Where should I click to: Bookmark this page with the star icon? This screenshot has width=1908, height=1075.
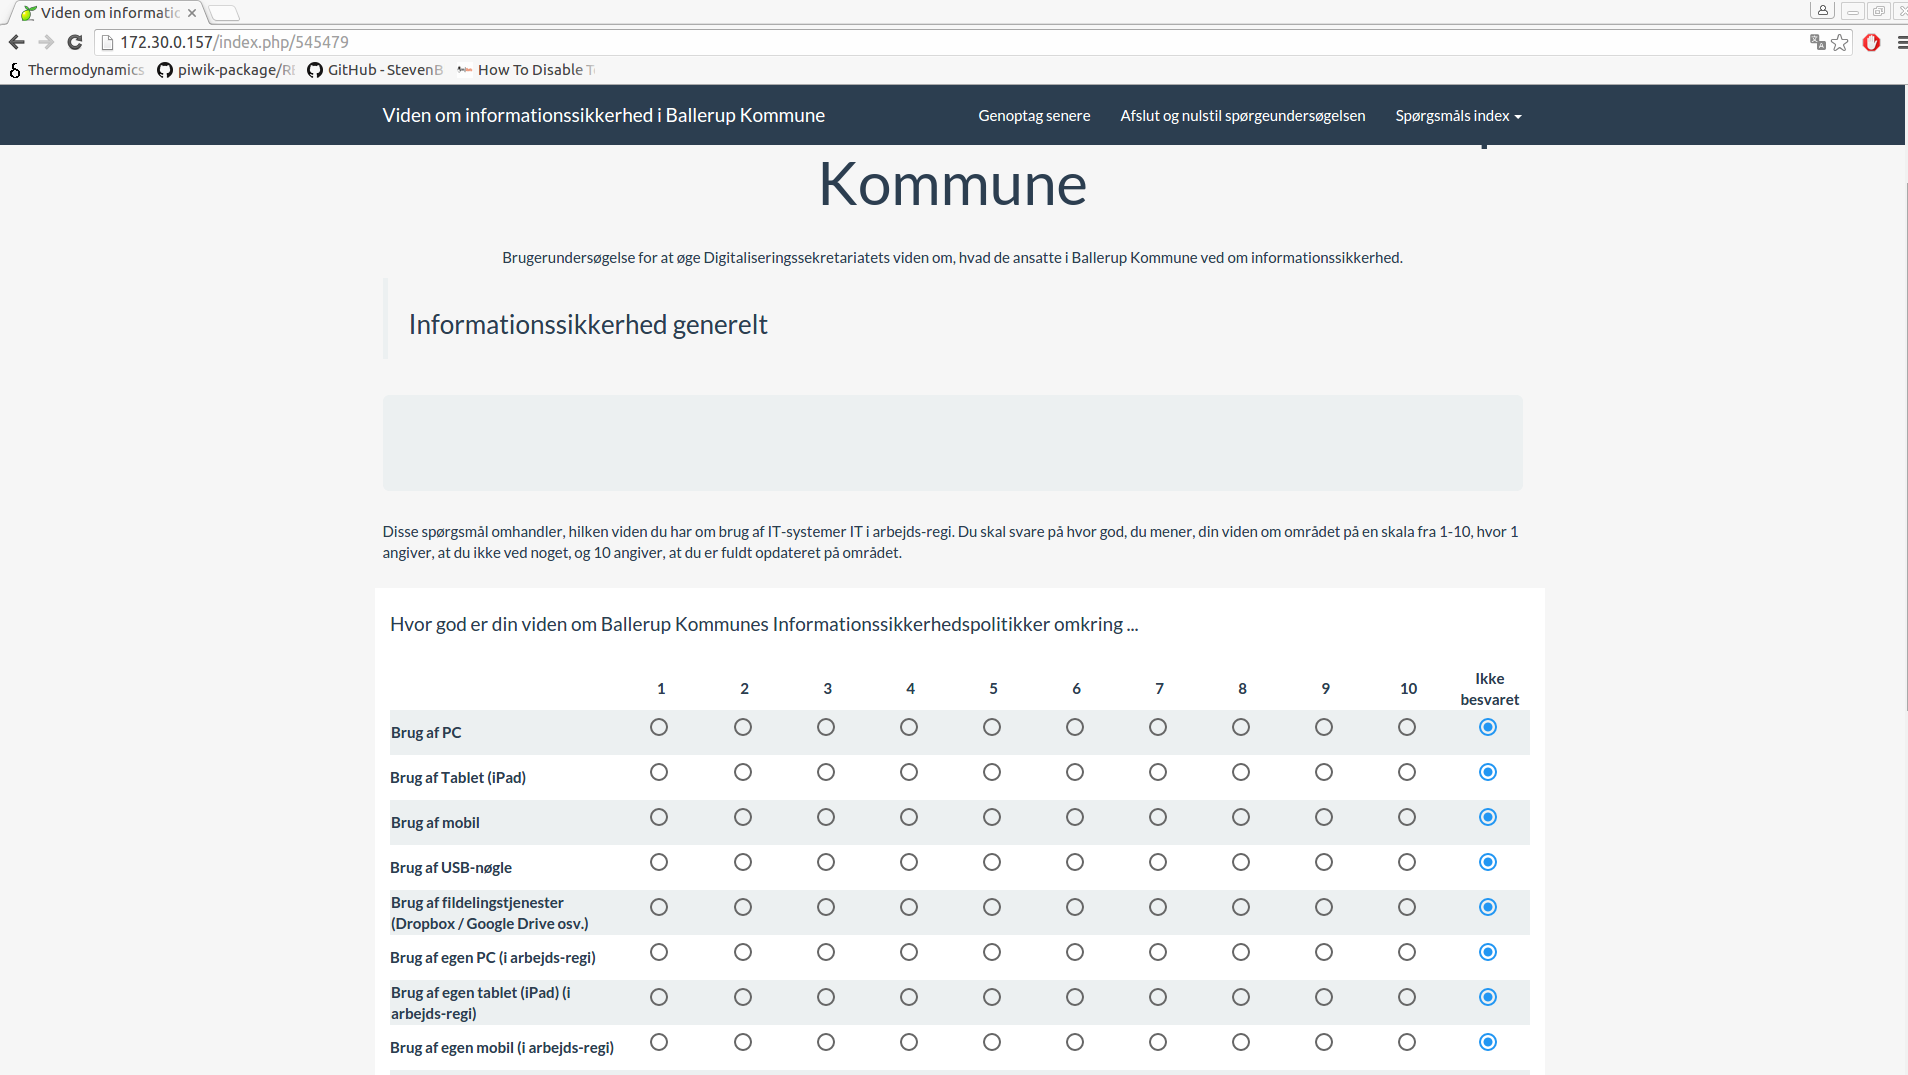pyautogui.click(x=1840, y=42)
